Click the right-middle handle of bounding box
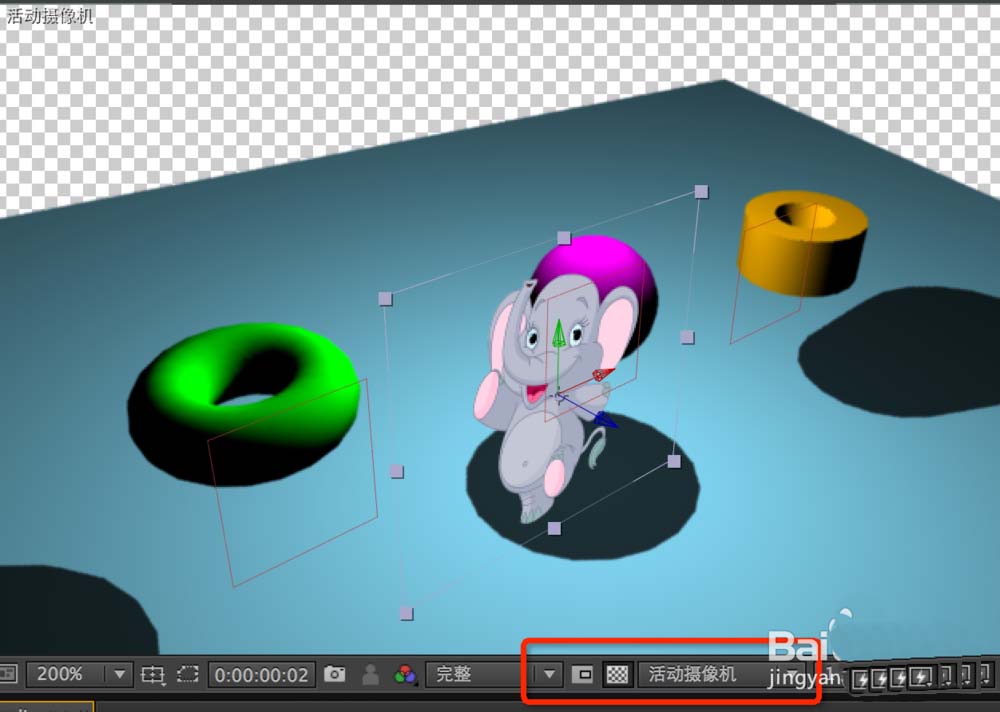This screenshot has height=712, width=1000. [x=687, y=337]
